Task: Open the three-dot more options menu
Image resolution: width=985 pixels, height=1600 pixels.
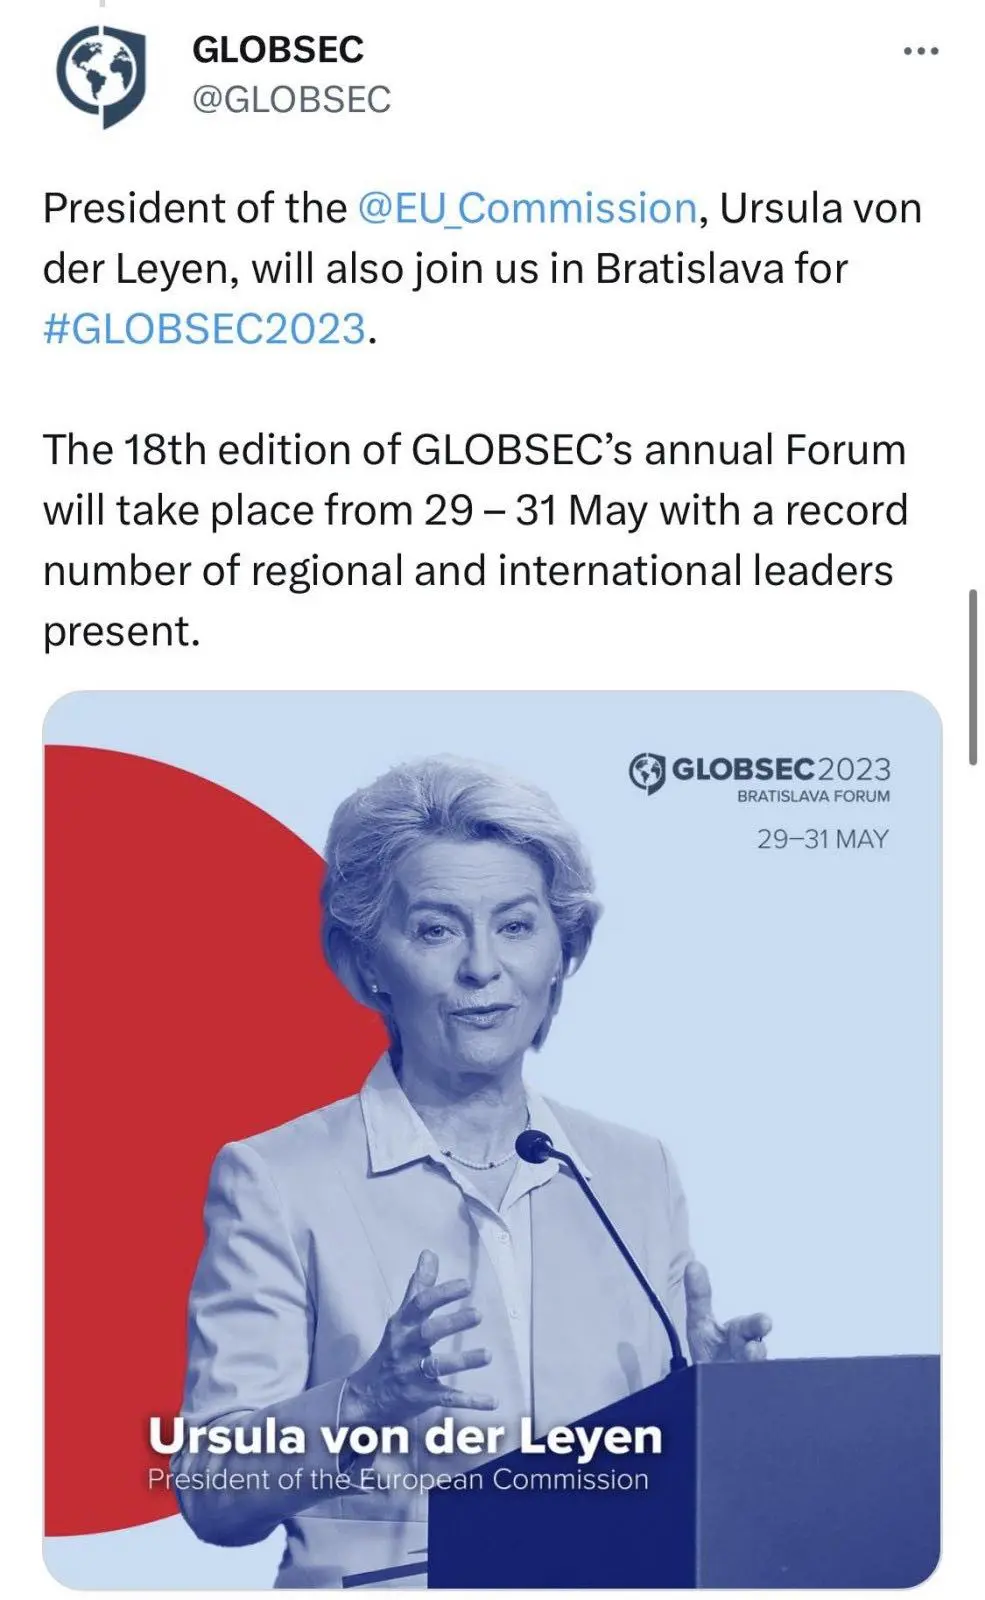Action: point(920,52)
